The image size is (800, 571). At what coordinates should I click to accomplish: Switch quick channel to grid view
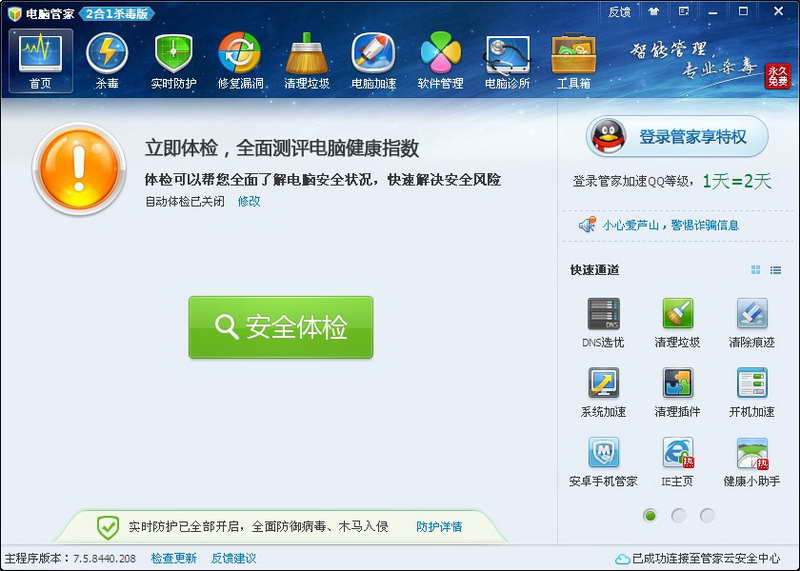(756, 270)
